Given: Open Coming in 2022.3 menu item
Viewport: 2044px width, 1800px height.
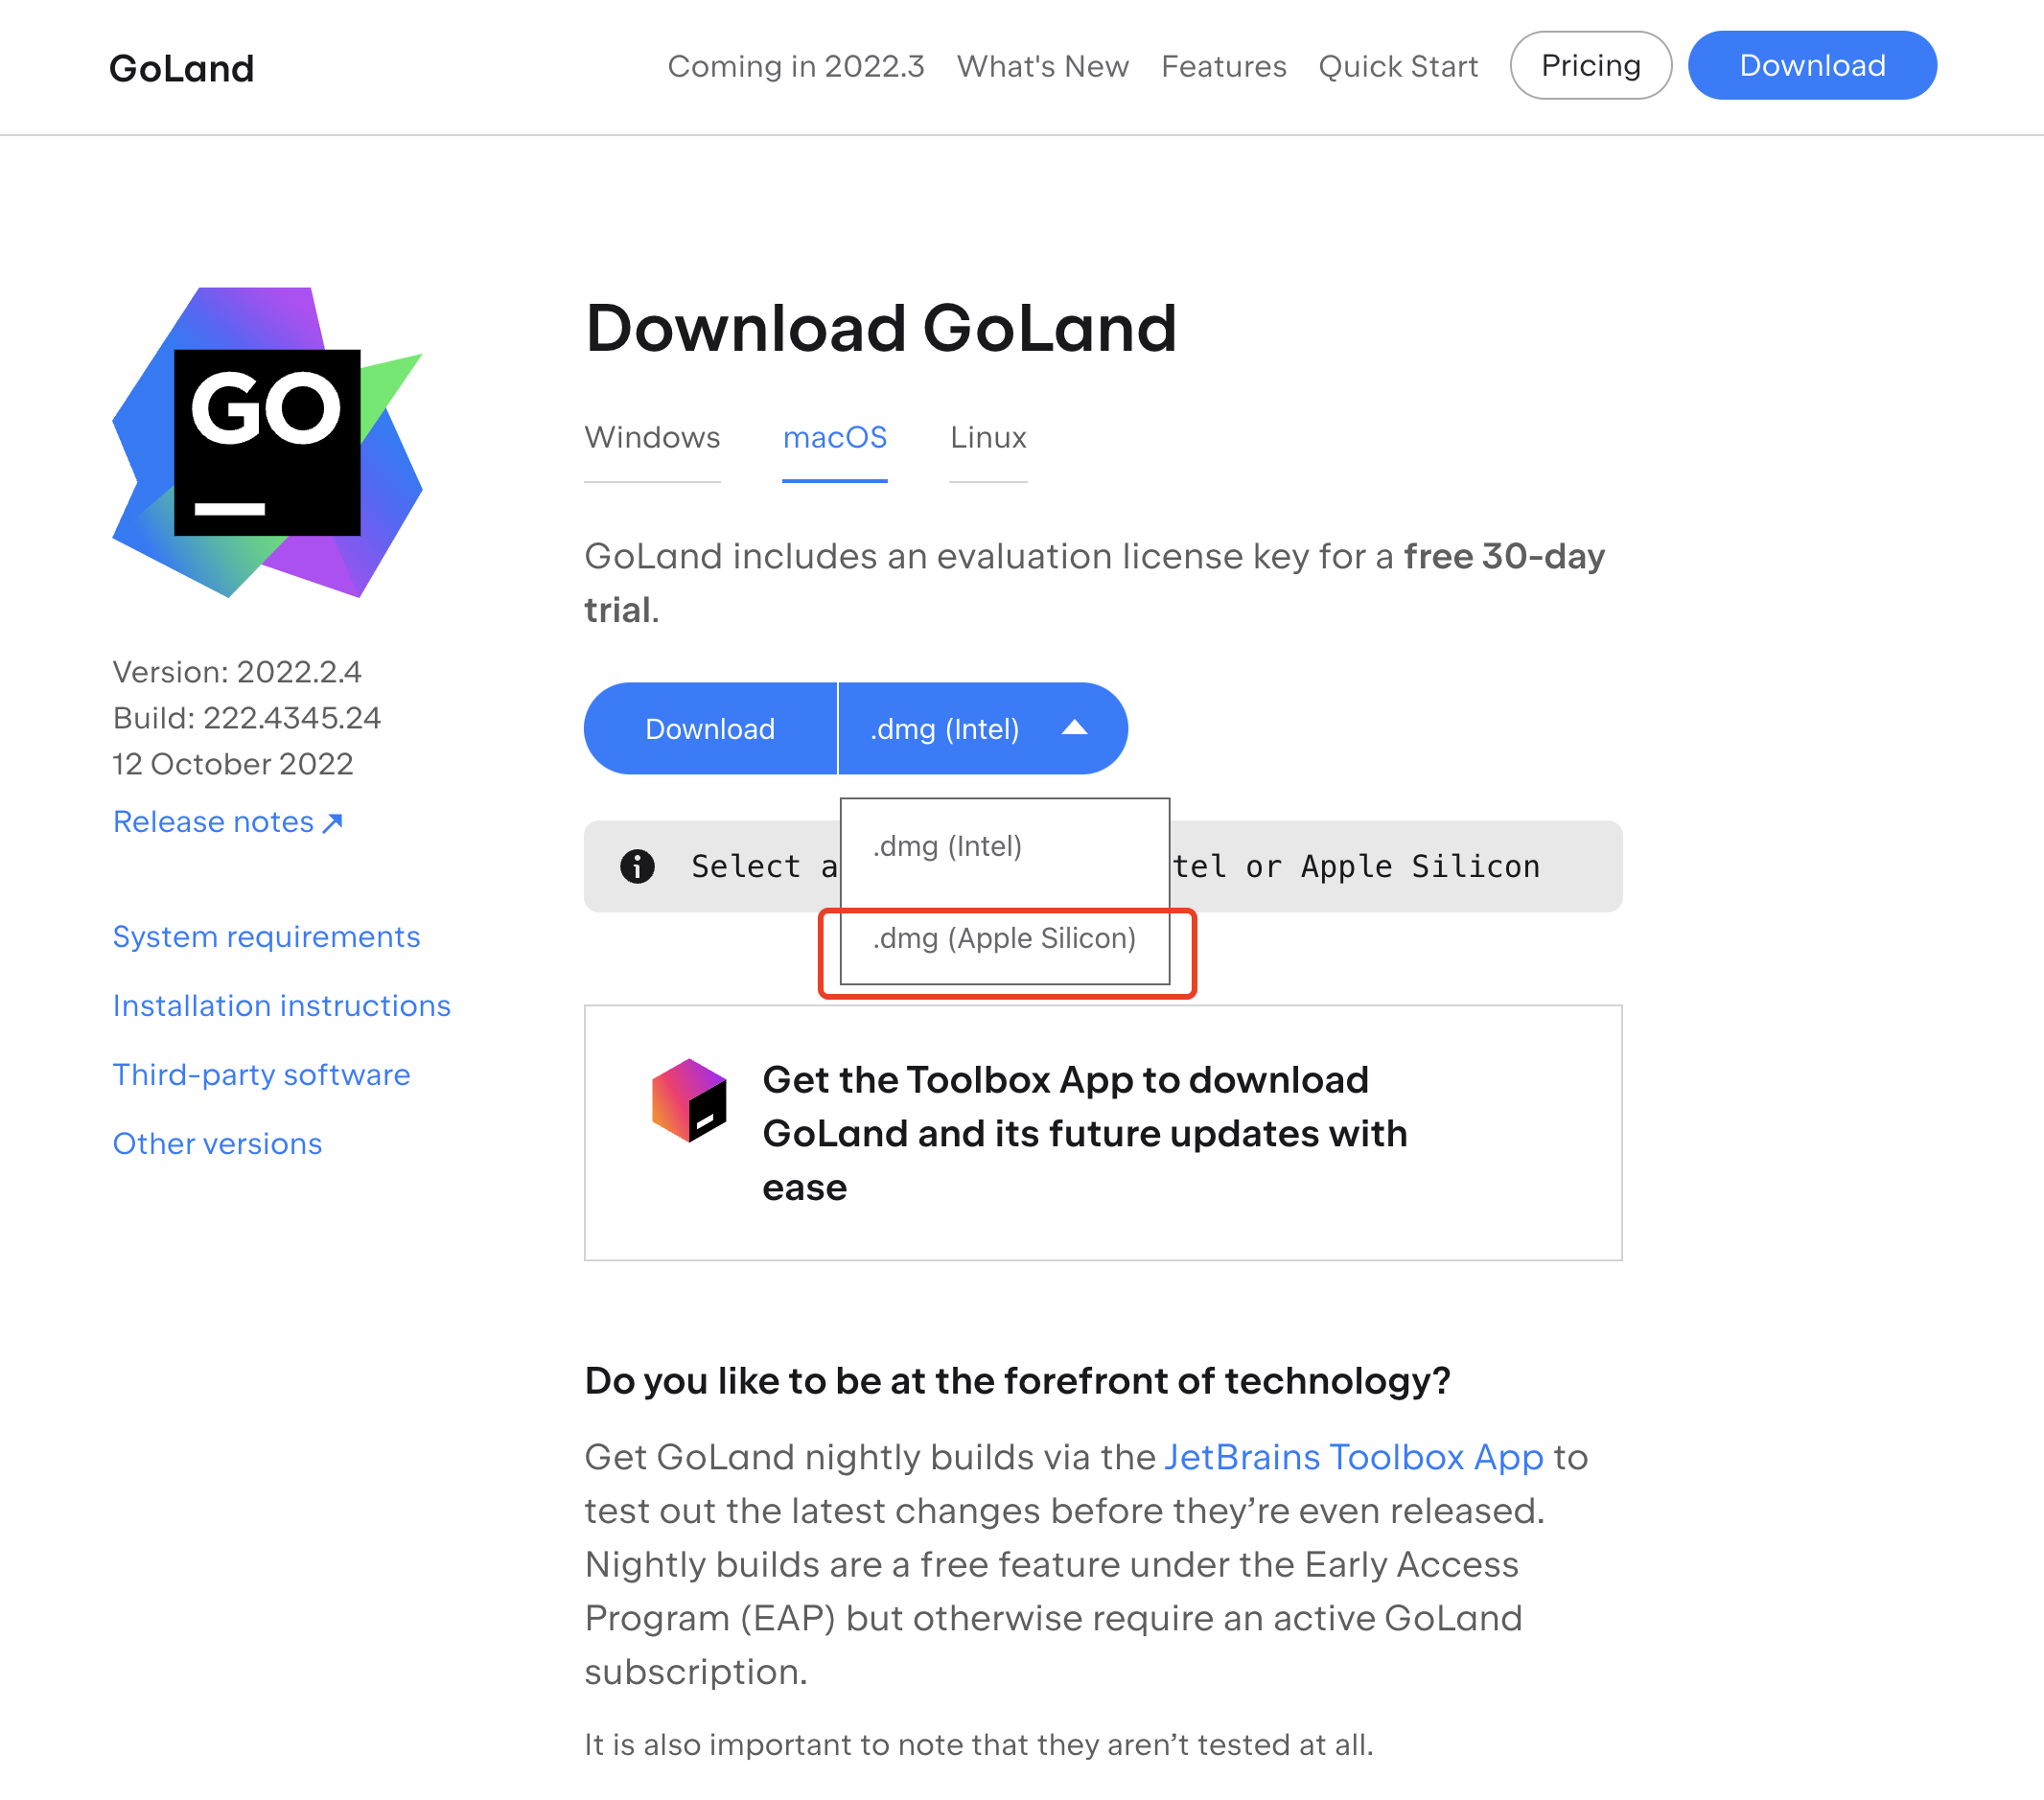Looking at the screenshot, I should click(795, 66).
